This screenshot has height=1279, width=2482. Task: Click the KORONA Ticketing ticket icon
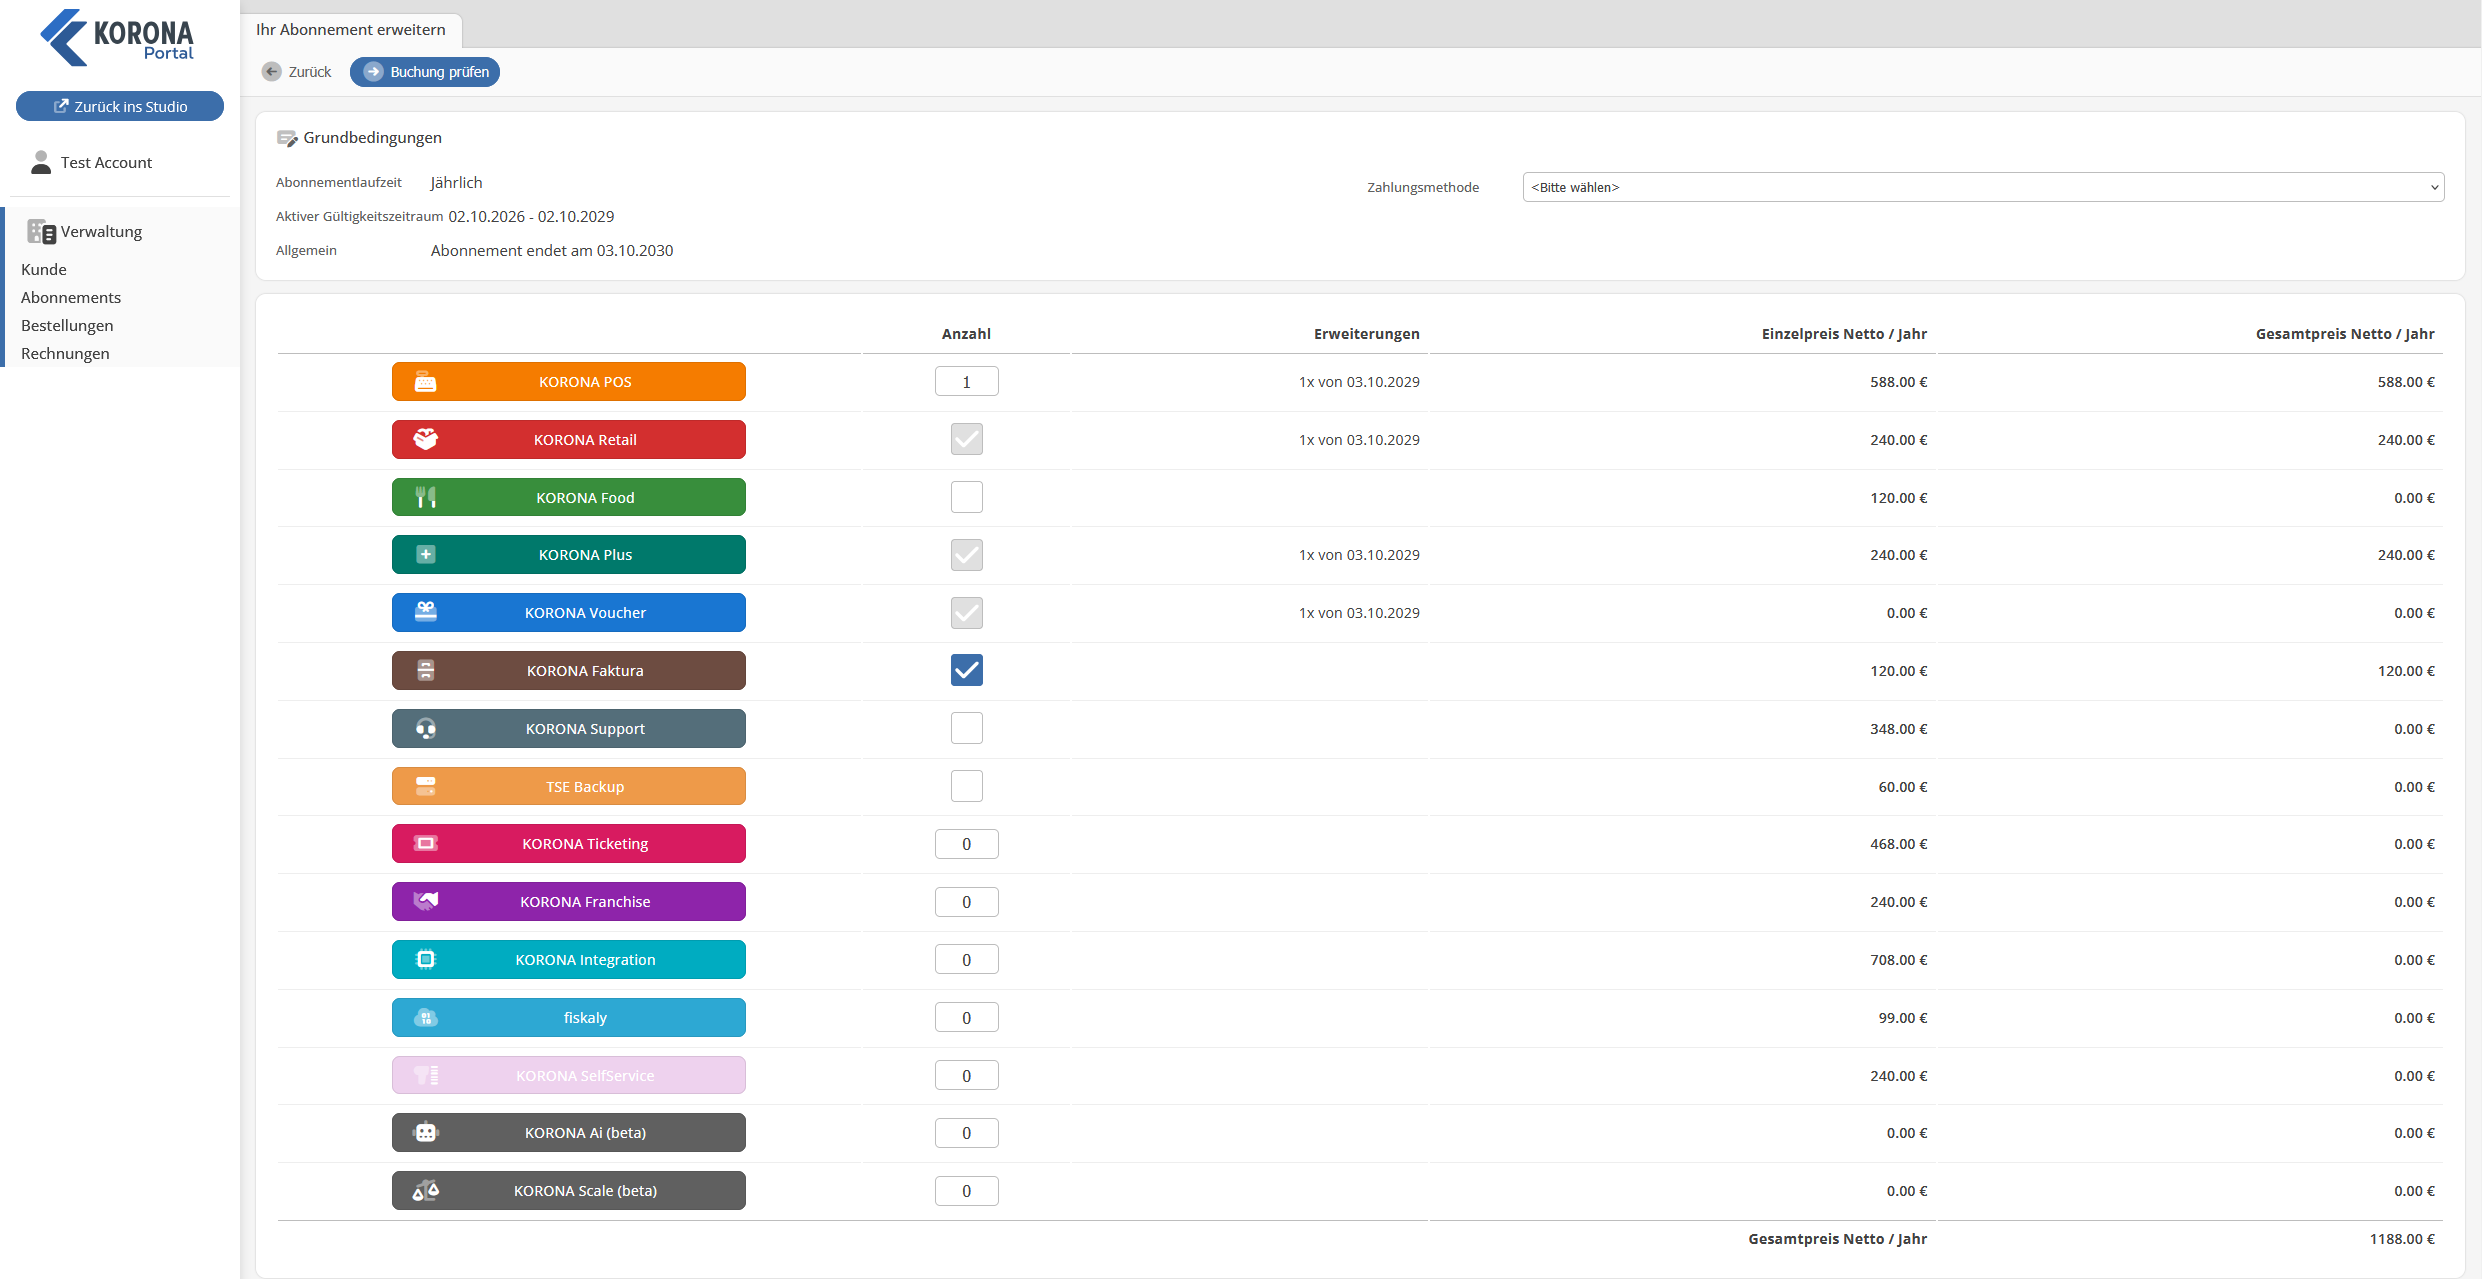(x=425, y=843)
